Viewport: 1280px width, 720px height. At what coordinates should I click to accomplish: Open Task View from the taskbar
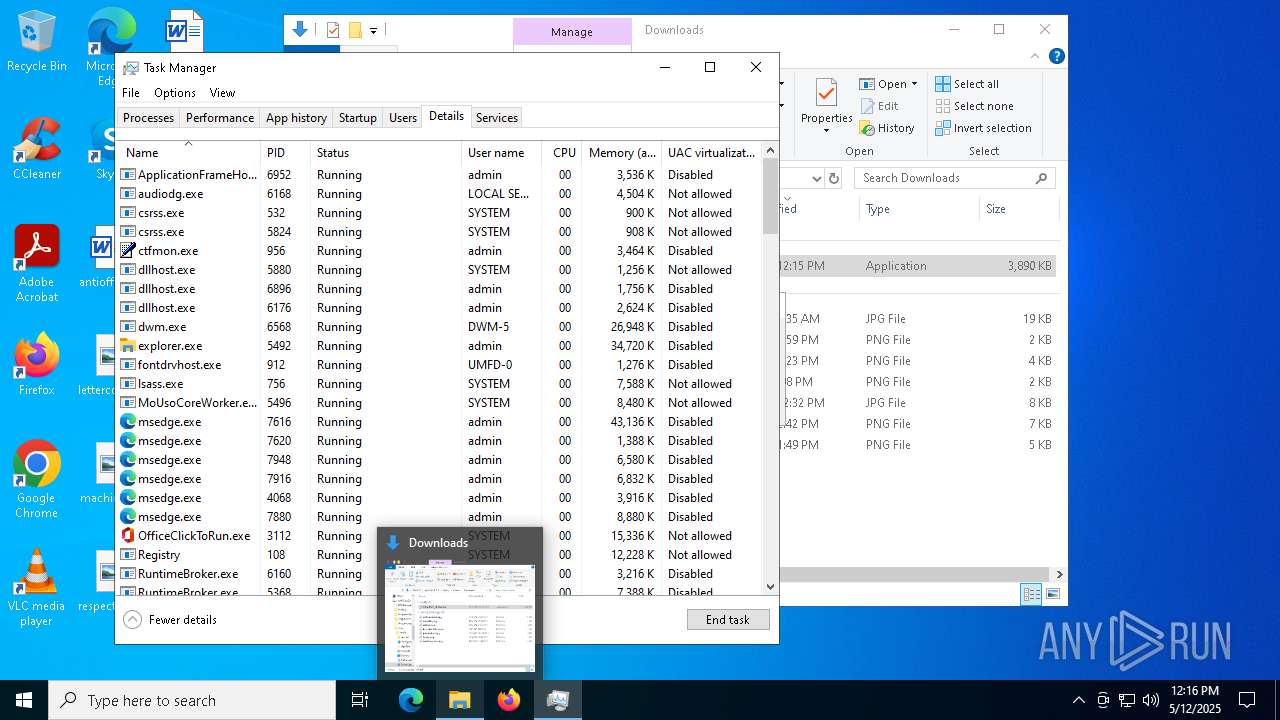coord(360,700)
